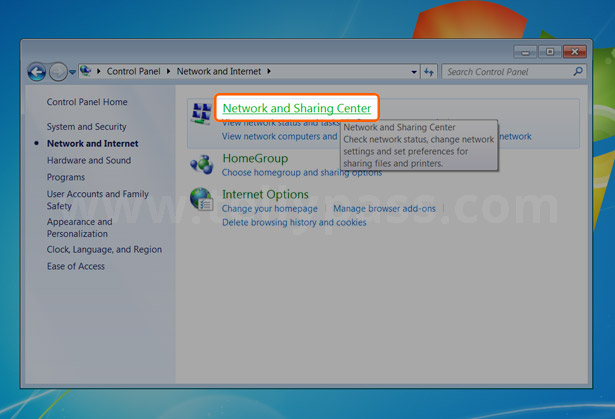The height and width of the screenshot is (419, 615).
Task: Click the Search Control Panel field
Action: click(x=514, y=72)
